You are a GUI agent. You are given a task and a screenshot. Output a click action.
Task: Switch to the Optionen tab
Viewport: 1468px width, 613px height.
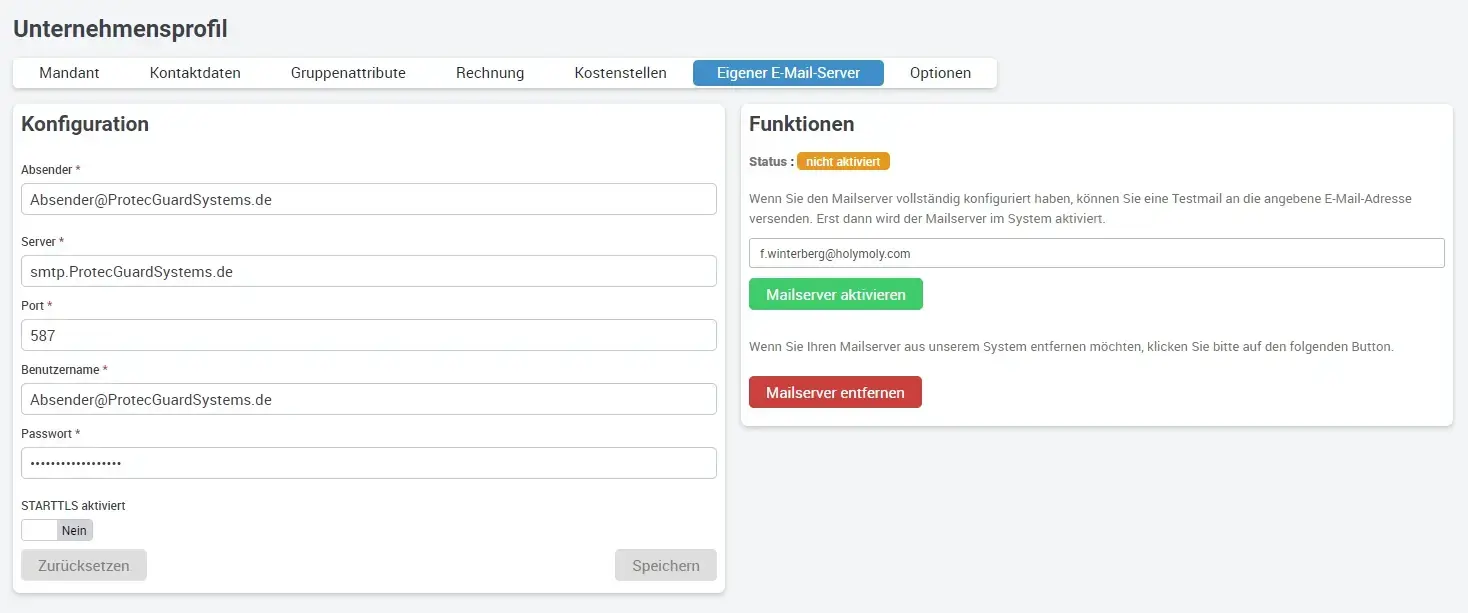940,73
